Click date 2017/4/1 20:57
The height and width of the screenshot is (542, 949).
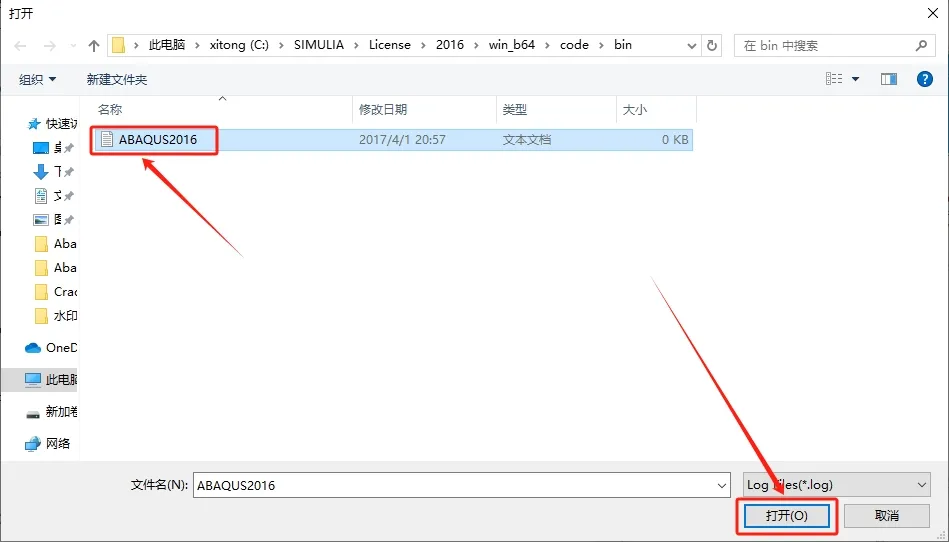[402, 140]
